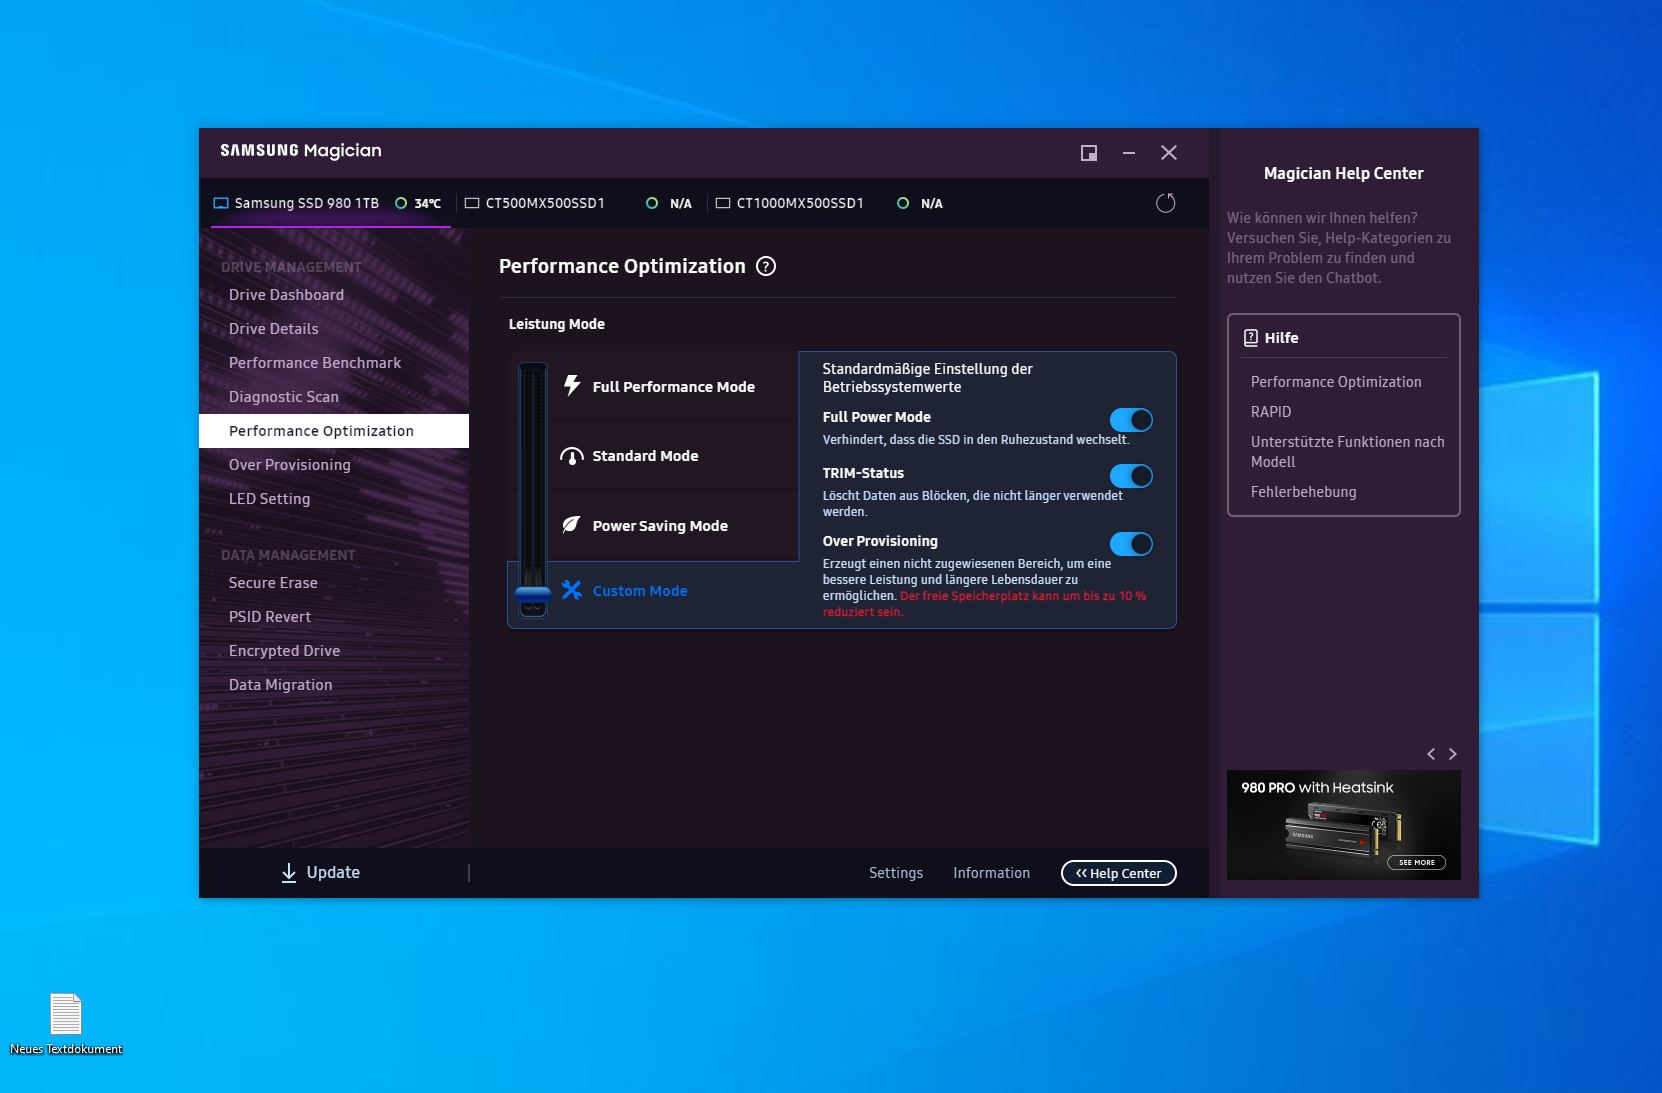The width and height of the screenshot is (1662, 1093).
Task: Click the CT500MX500SSD1 drive icon
Action: click(x=472, y=203)
